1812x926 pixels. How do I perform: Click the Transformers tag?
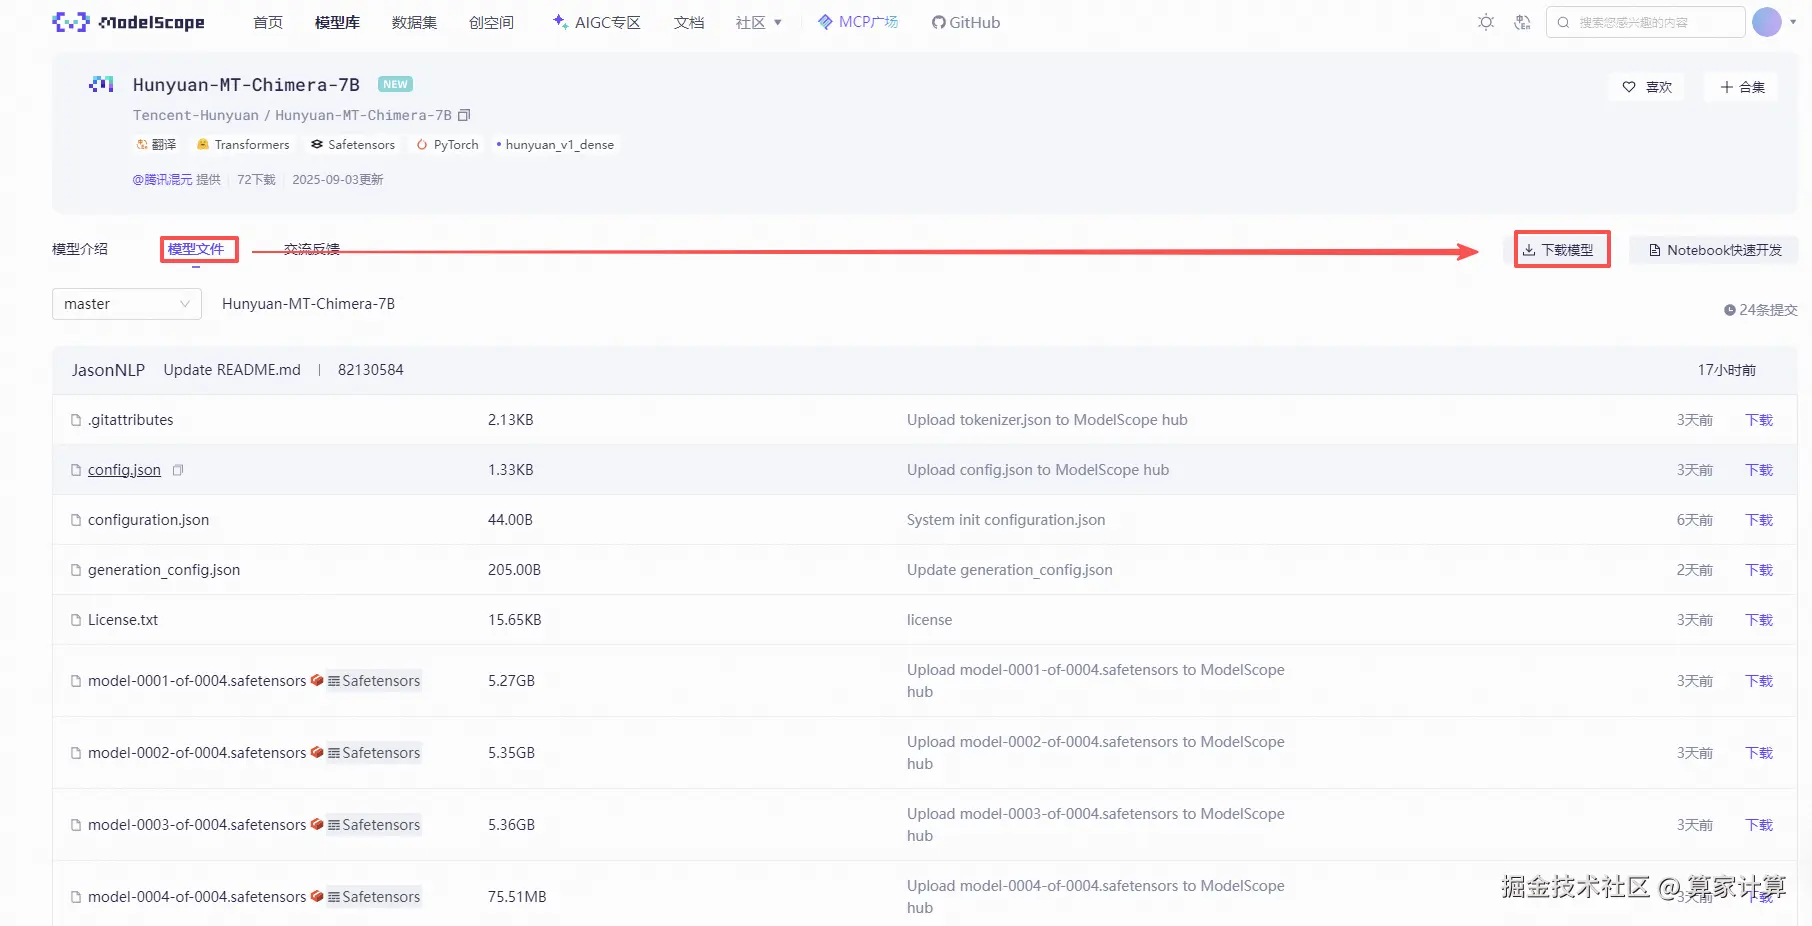point(243,145)
